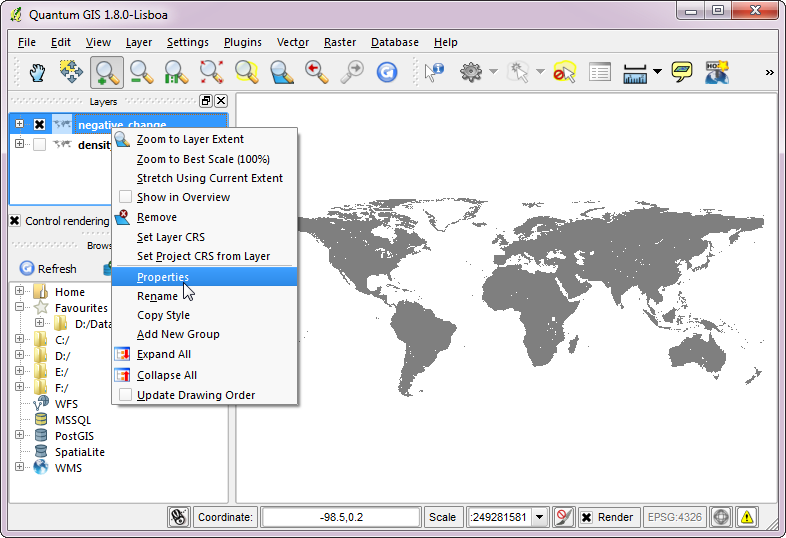Open the measure tool dropdown arrow

(x=657, y=72)
